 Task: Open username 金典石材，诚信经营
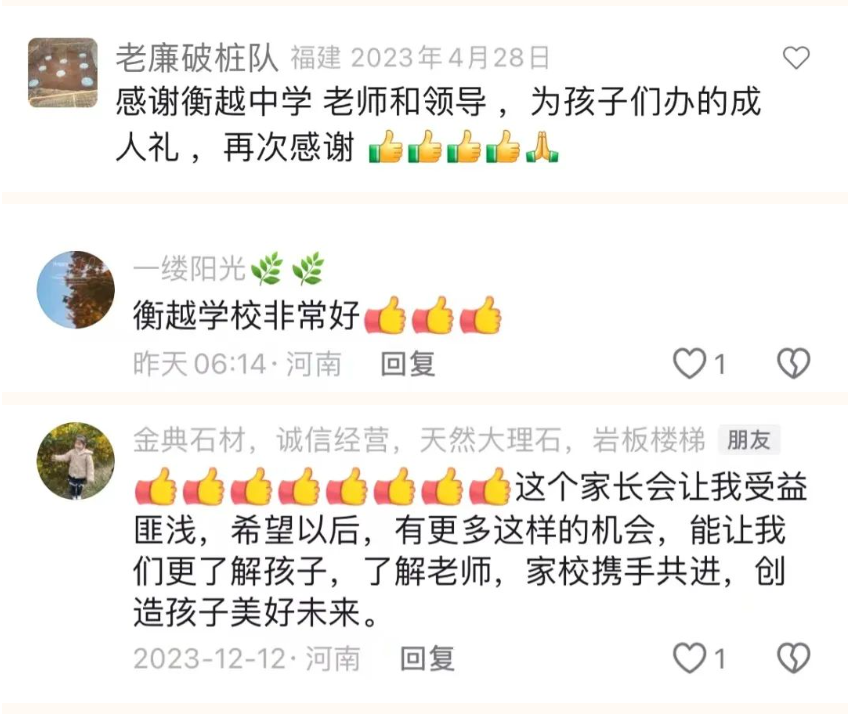pos(418,440)
